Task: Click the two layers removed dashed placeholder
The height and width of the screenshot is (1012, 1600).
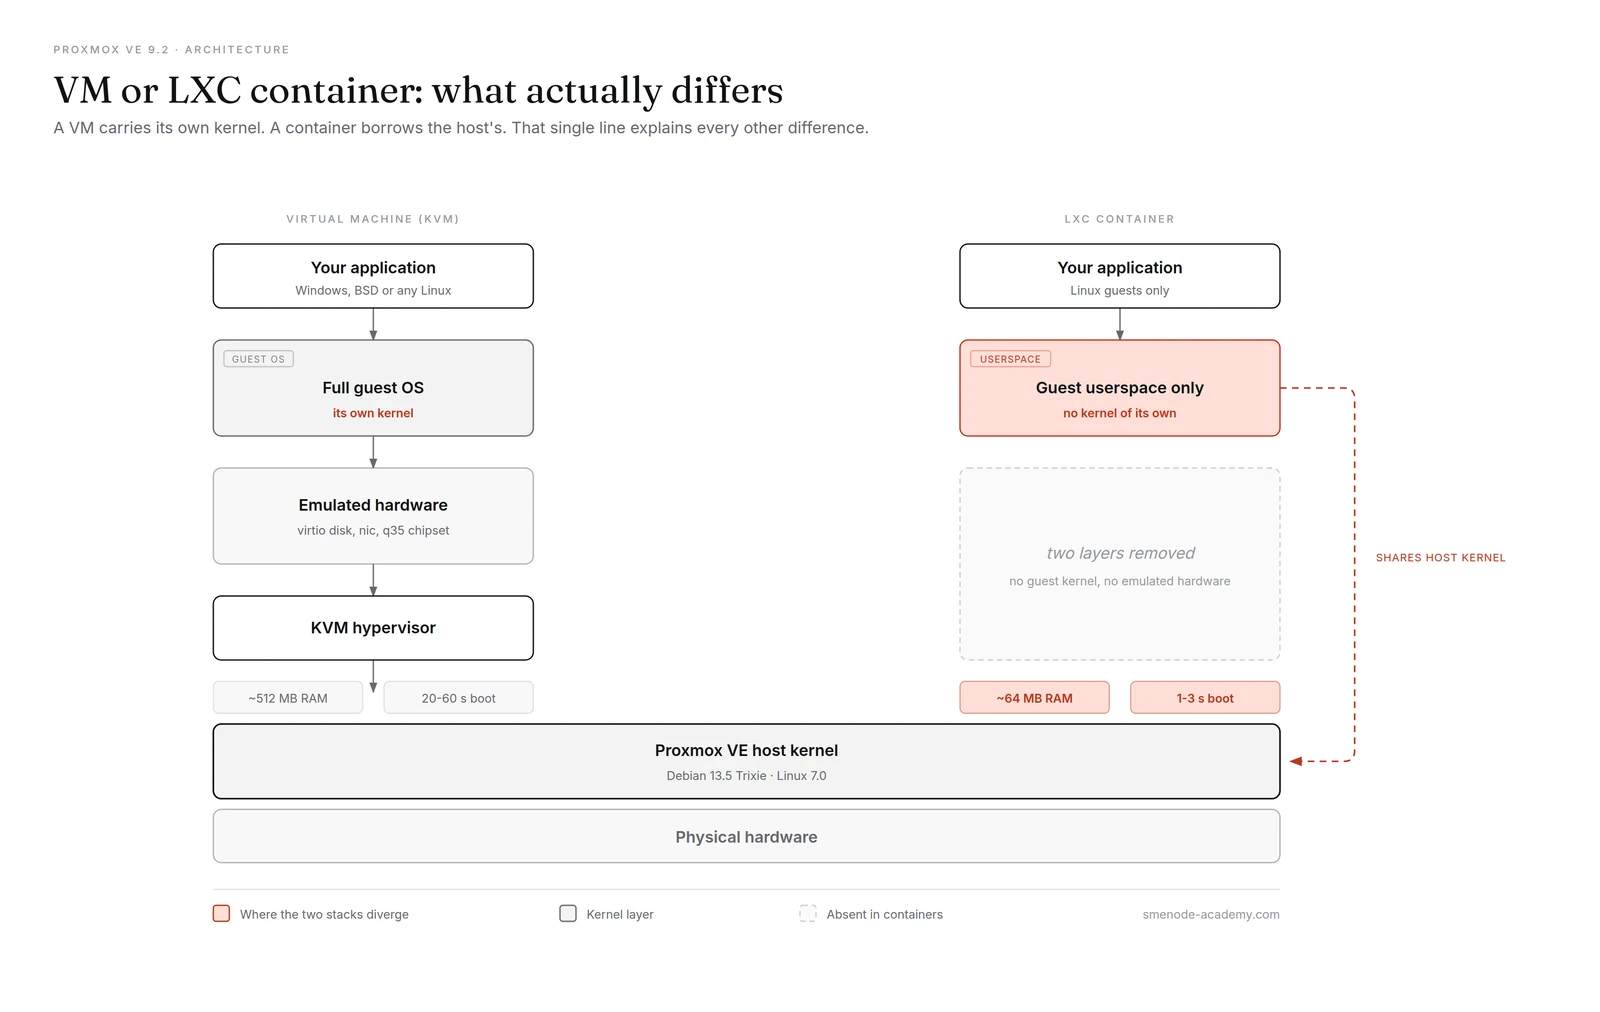Action: (x=1120, y=564)
